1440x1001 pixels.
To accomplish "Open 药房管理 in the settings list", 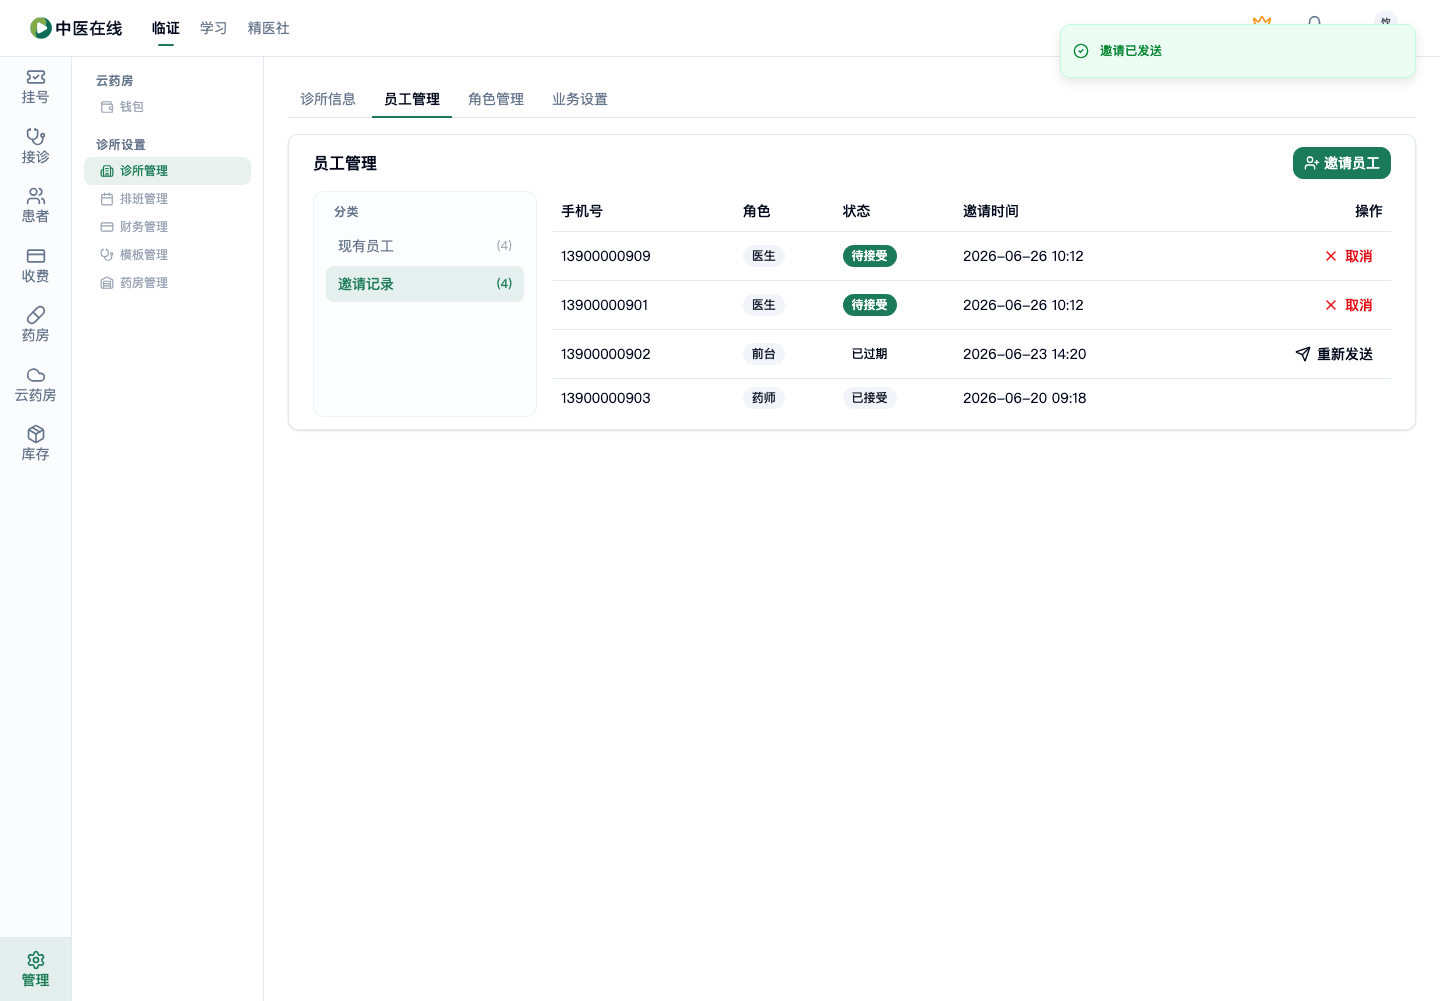I will (167, 283).
